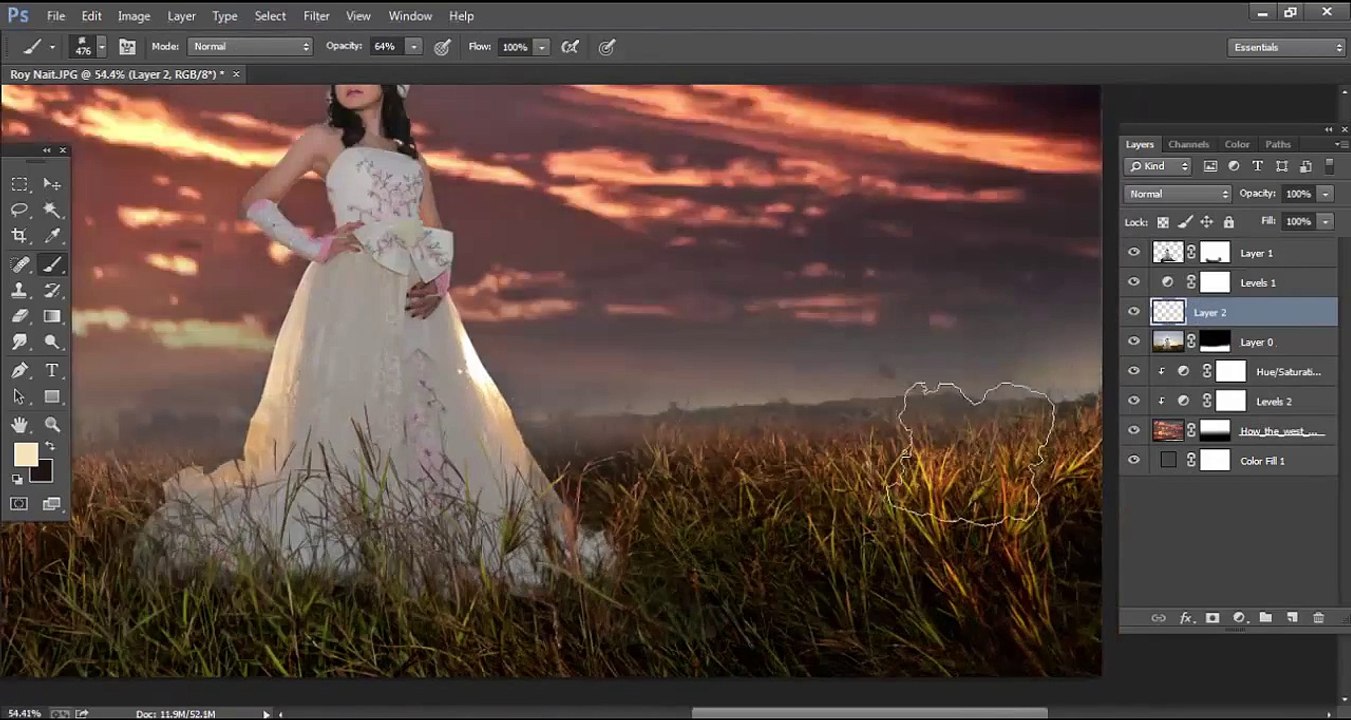Open the brush preset picker arrow
Screen dimensions: 1351x720
tap(102, 47)
